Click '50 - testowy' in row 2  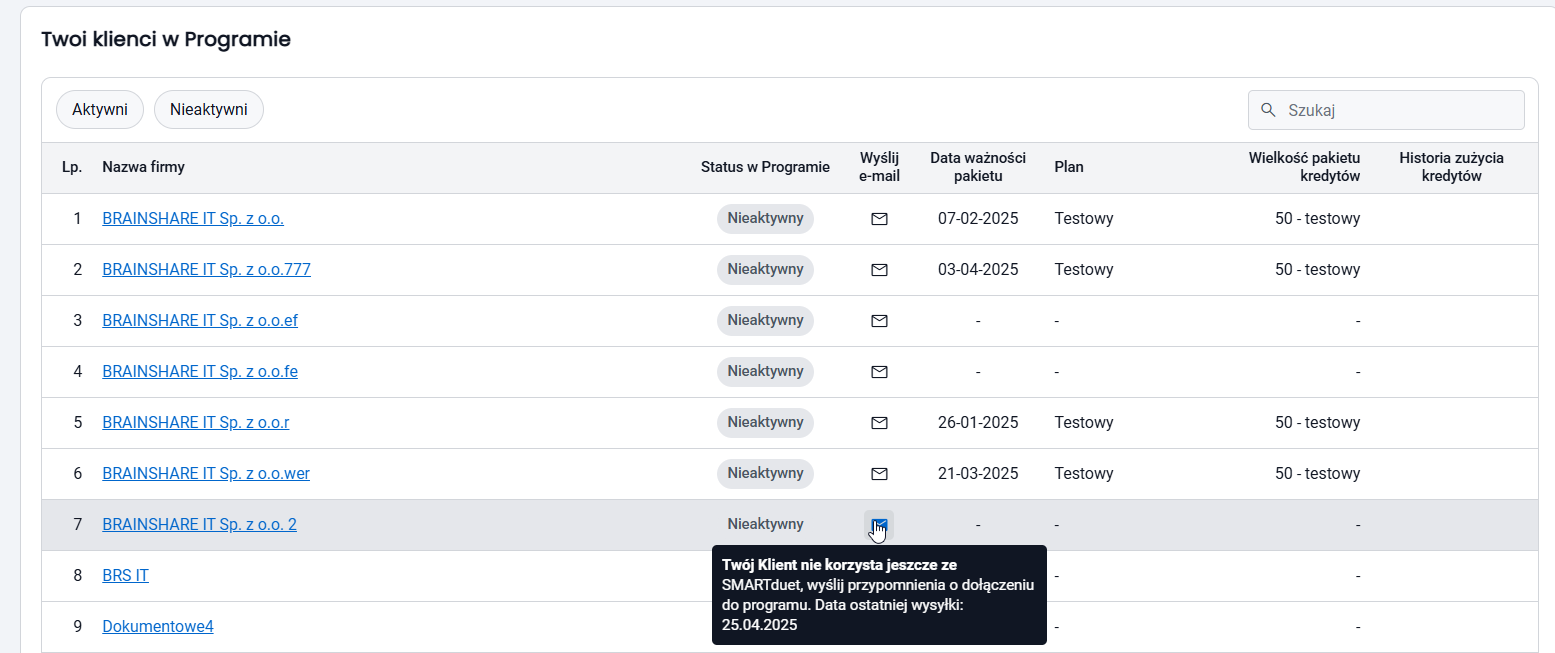click(1317, 269)
